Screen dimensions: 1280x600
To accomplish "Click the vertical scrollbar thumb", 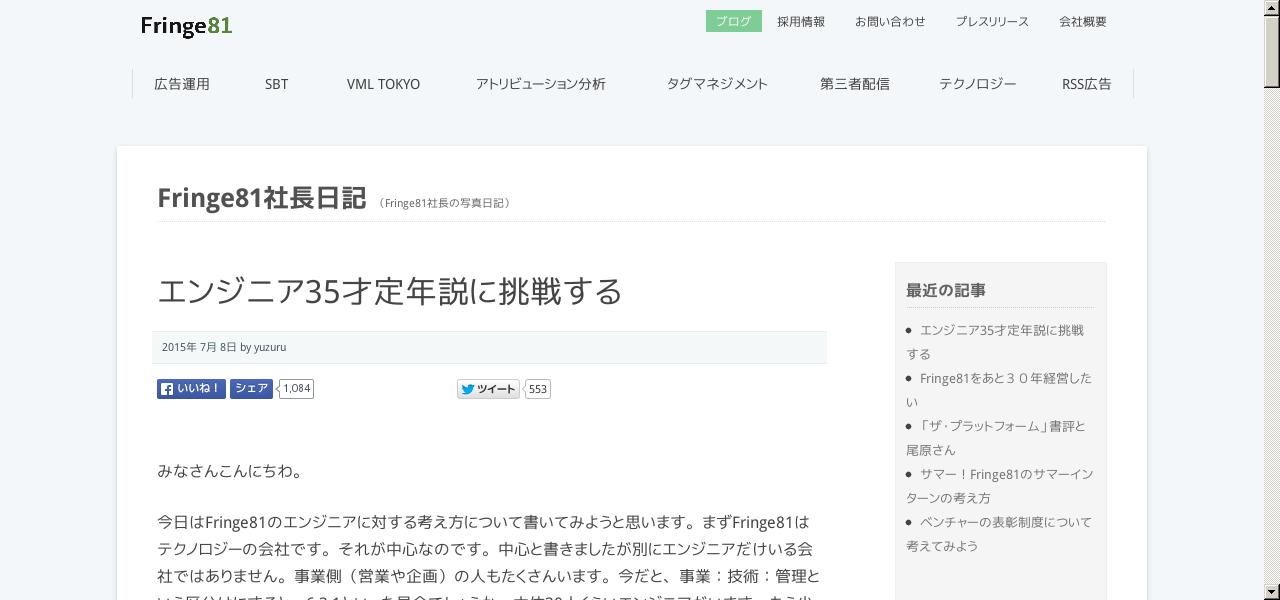I will click(x=1272, y=51).
